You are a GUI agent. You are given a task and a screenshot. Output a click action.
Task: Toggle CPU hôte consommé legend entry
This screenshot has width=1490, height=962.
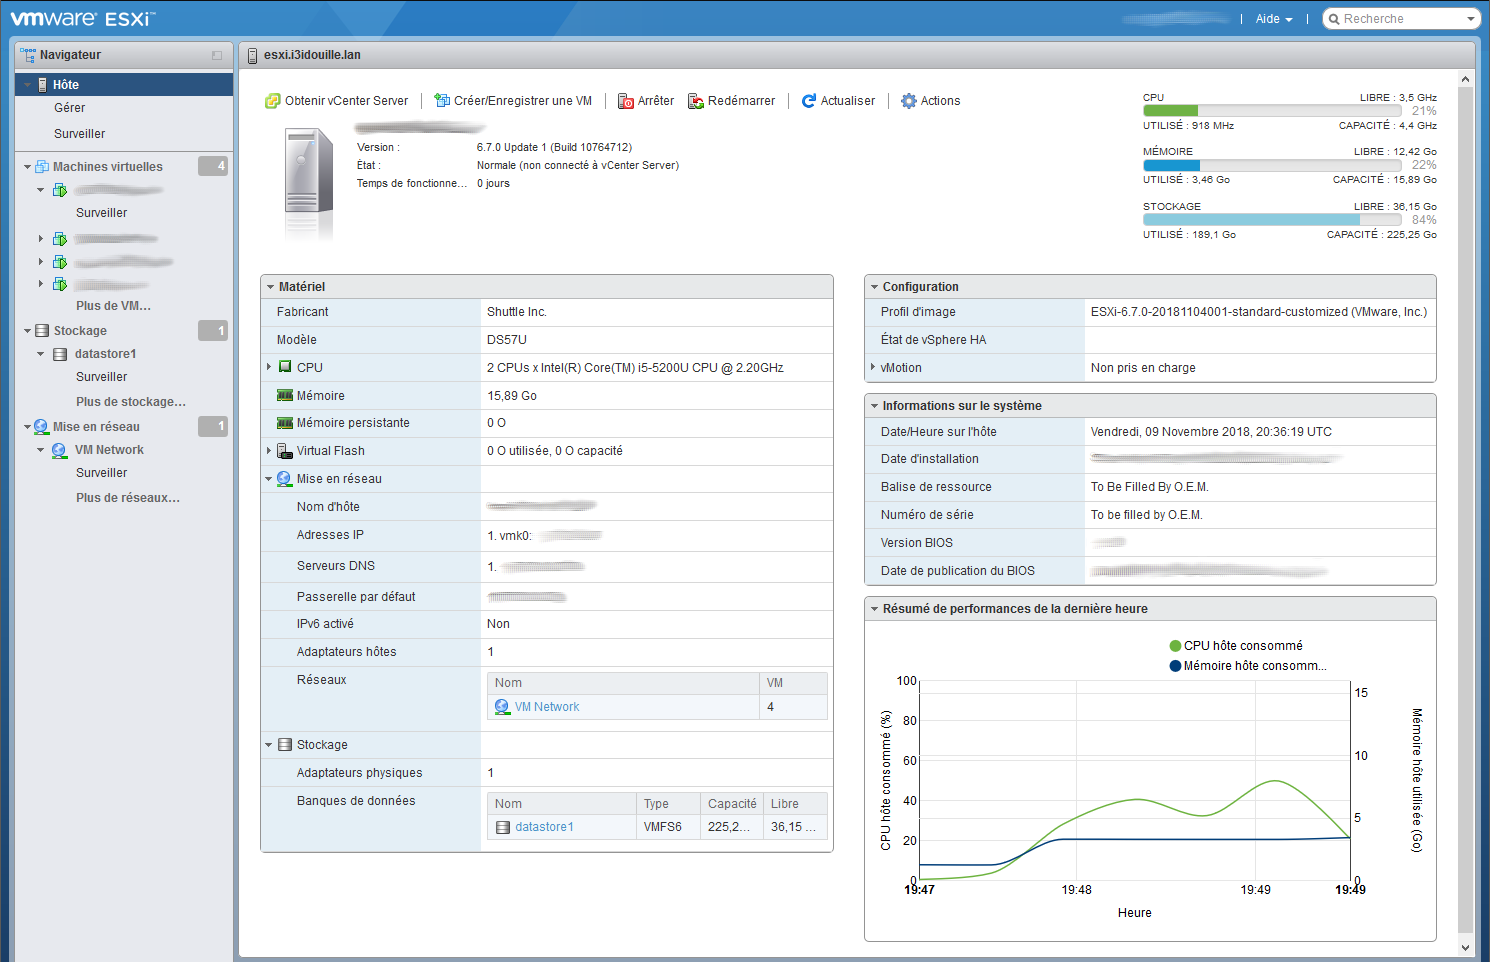tap(1236, 646)
